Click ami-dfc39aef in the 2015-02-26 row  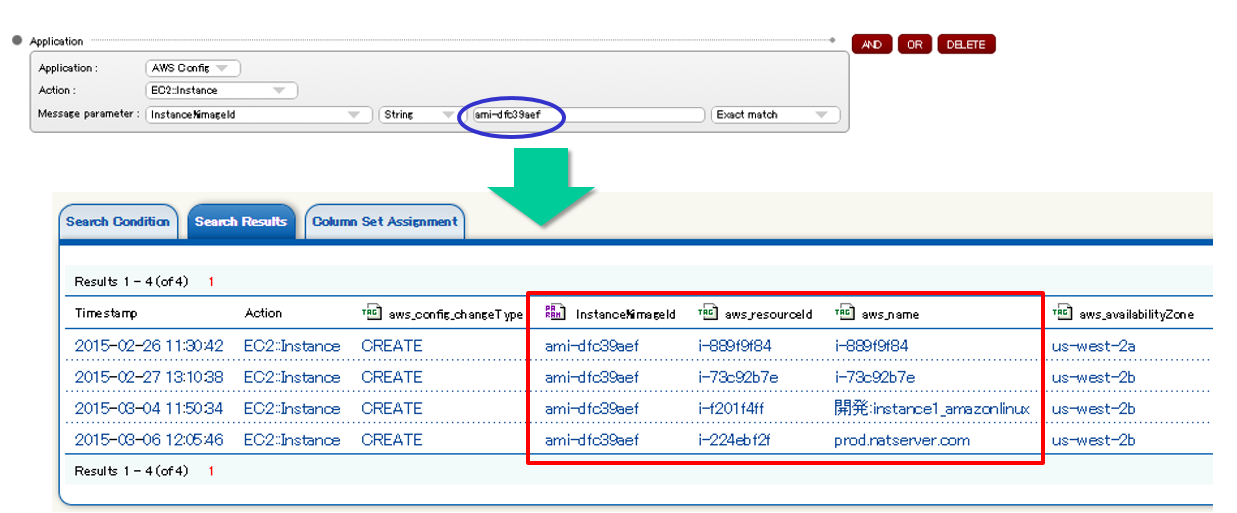592,346
